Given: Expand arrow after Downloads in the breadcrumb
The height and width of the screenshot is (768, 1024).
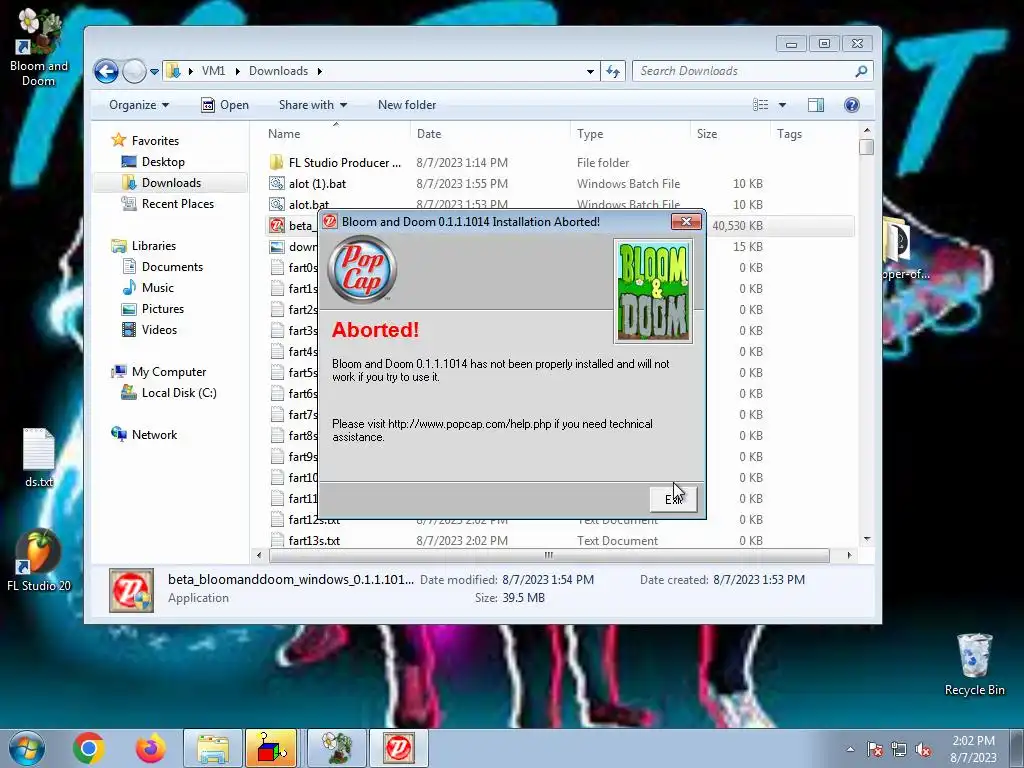Looking at the screenshot, I should tap(319, 71).
